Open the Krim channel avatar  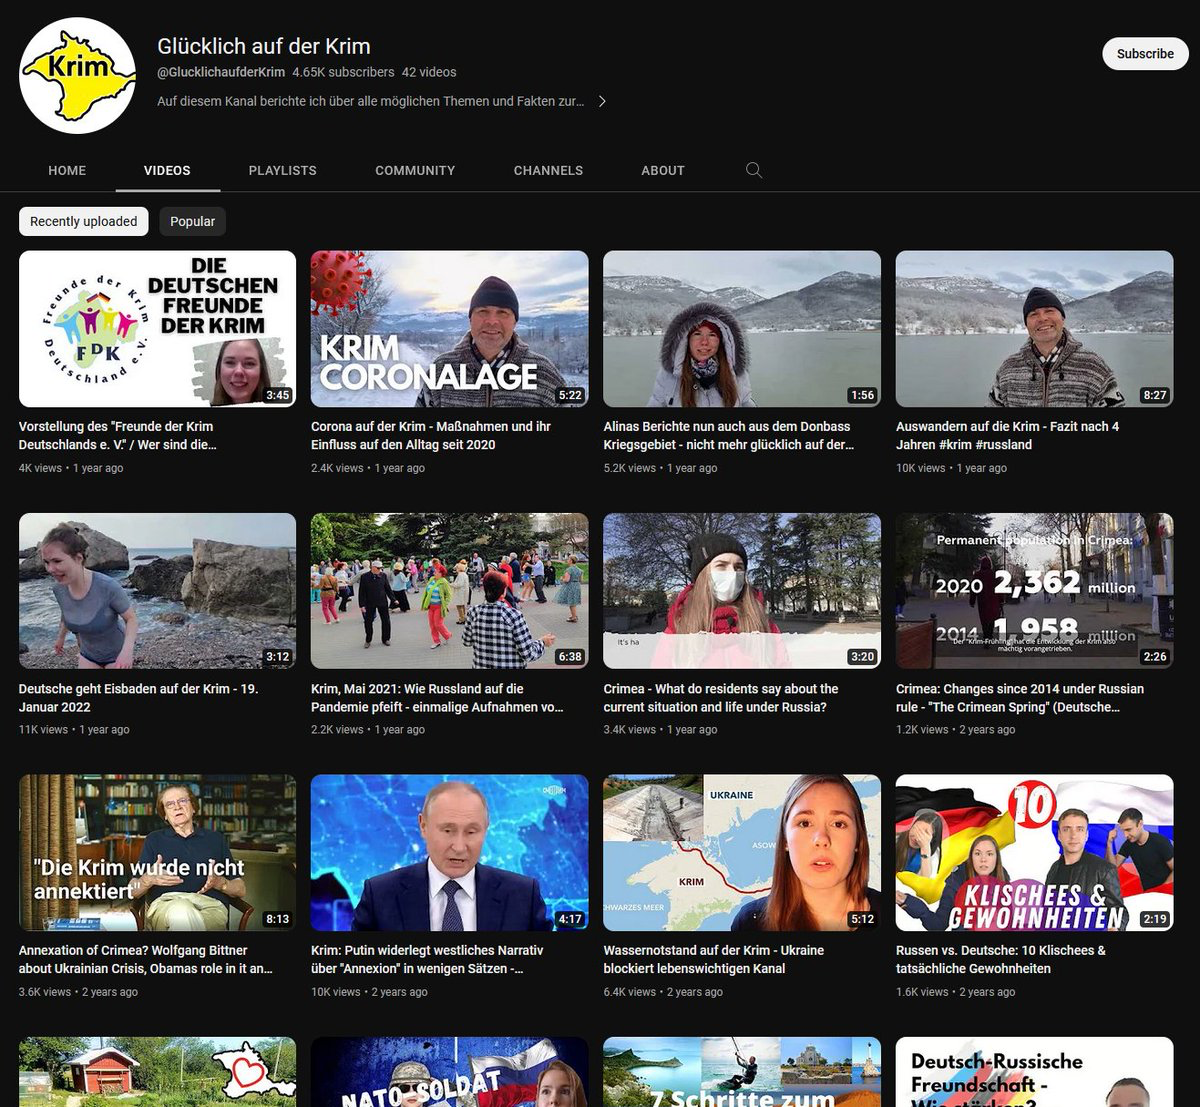tap(78, 76)
